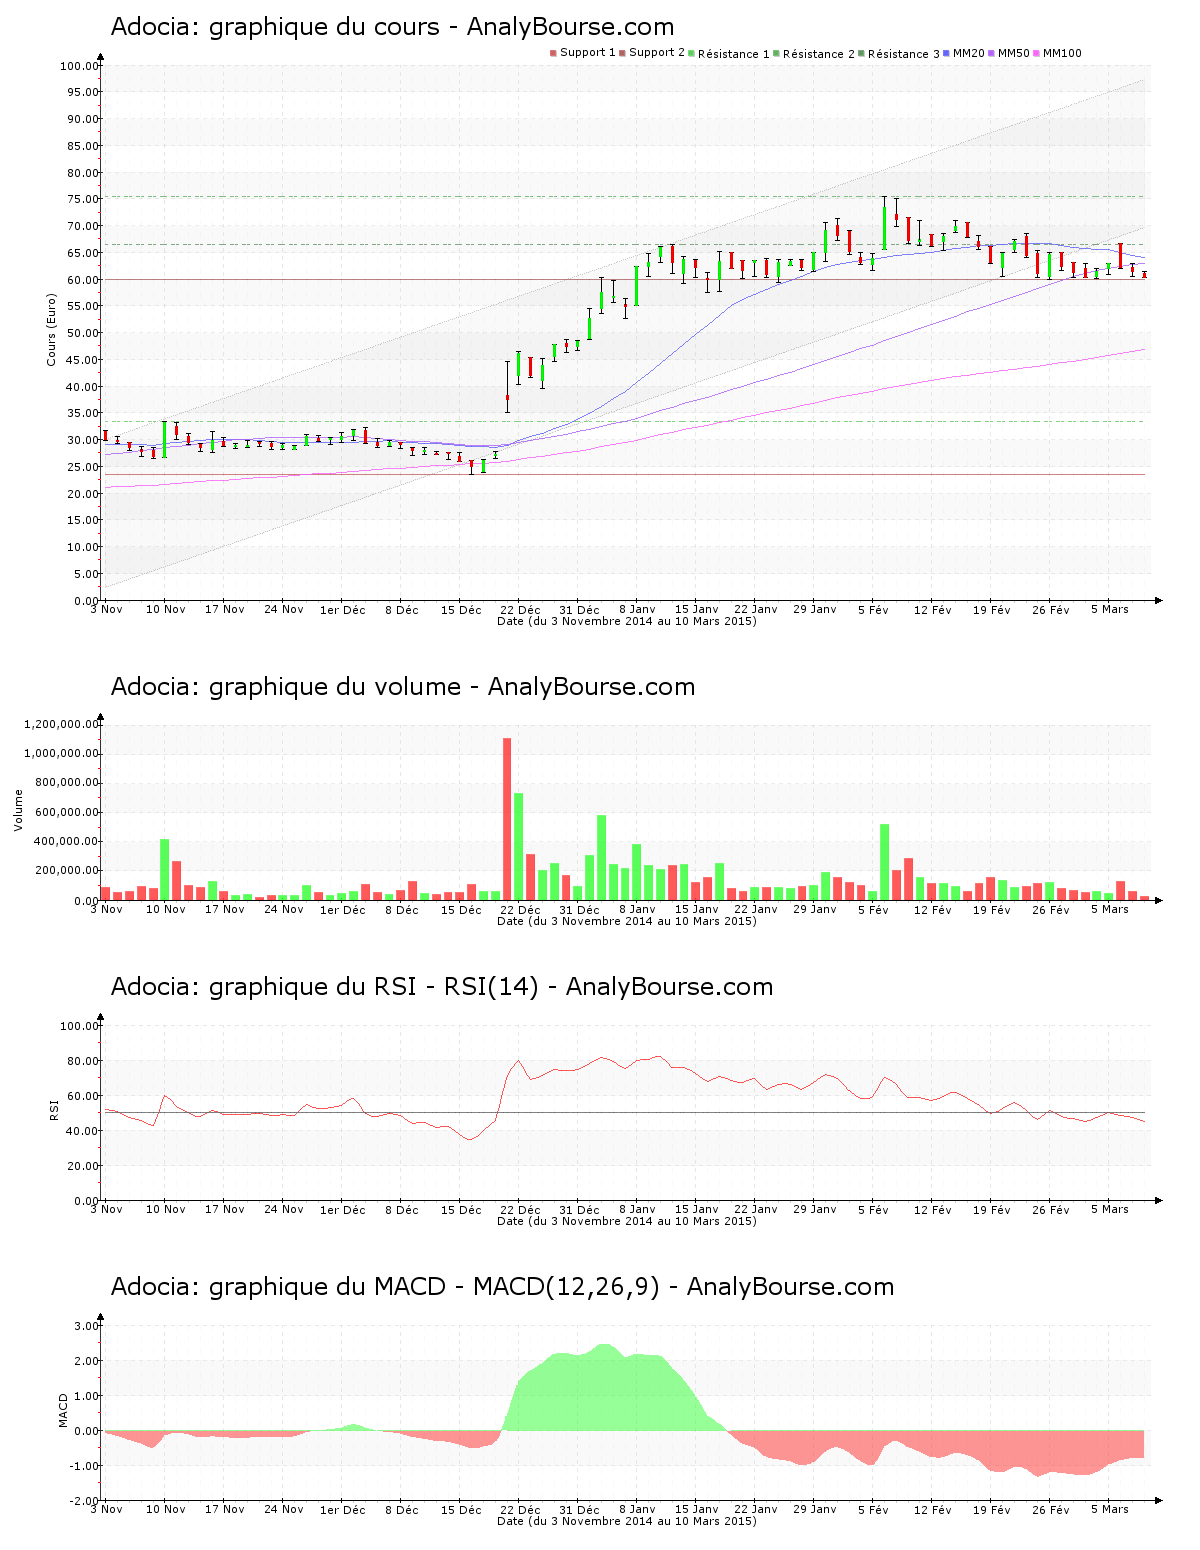Click the 'graphique du MACD' chart title
Image resolution: width=1200 pixels, height=1550 pixels.
(502, 1287)
